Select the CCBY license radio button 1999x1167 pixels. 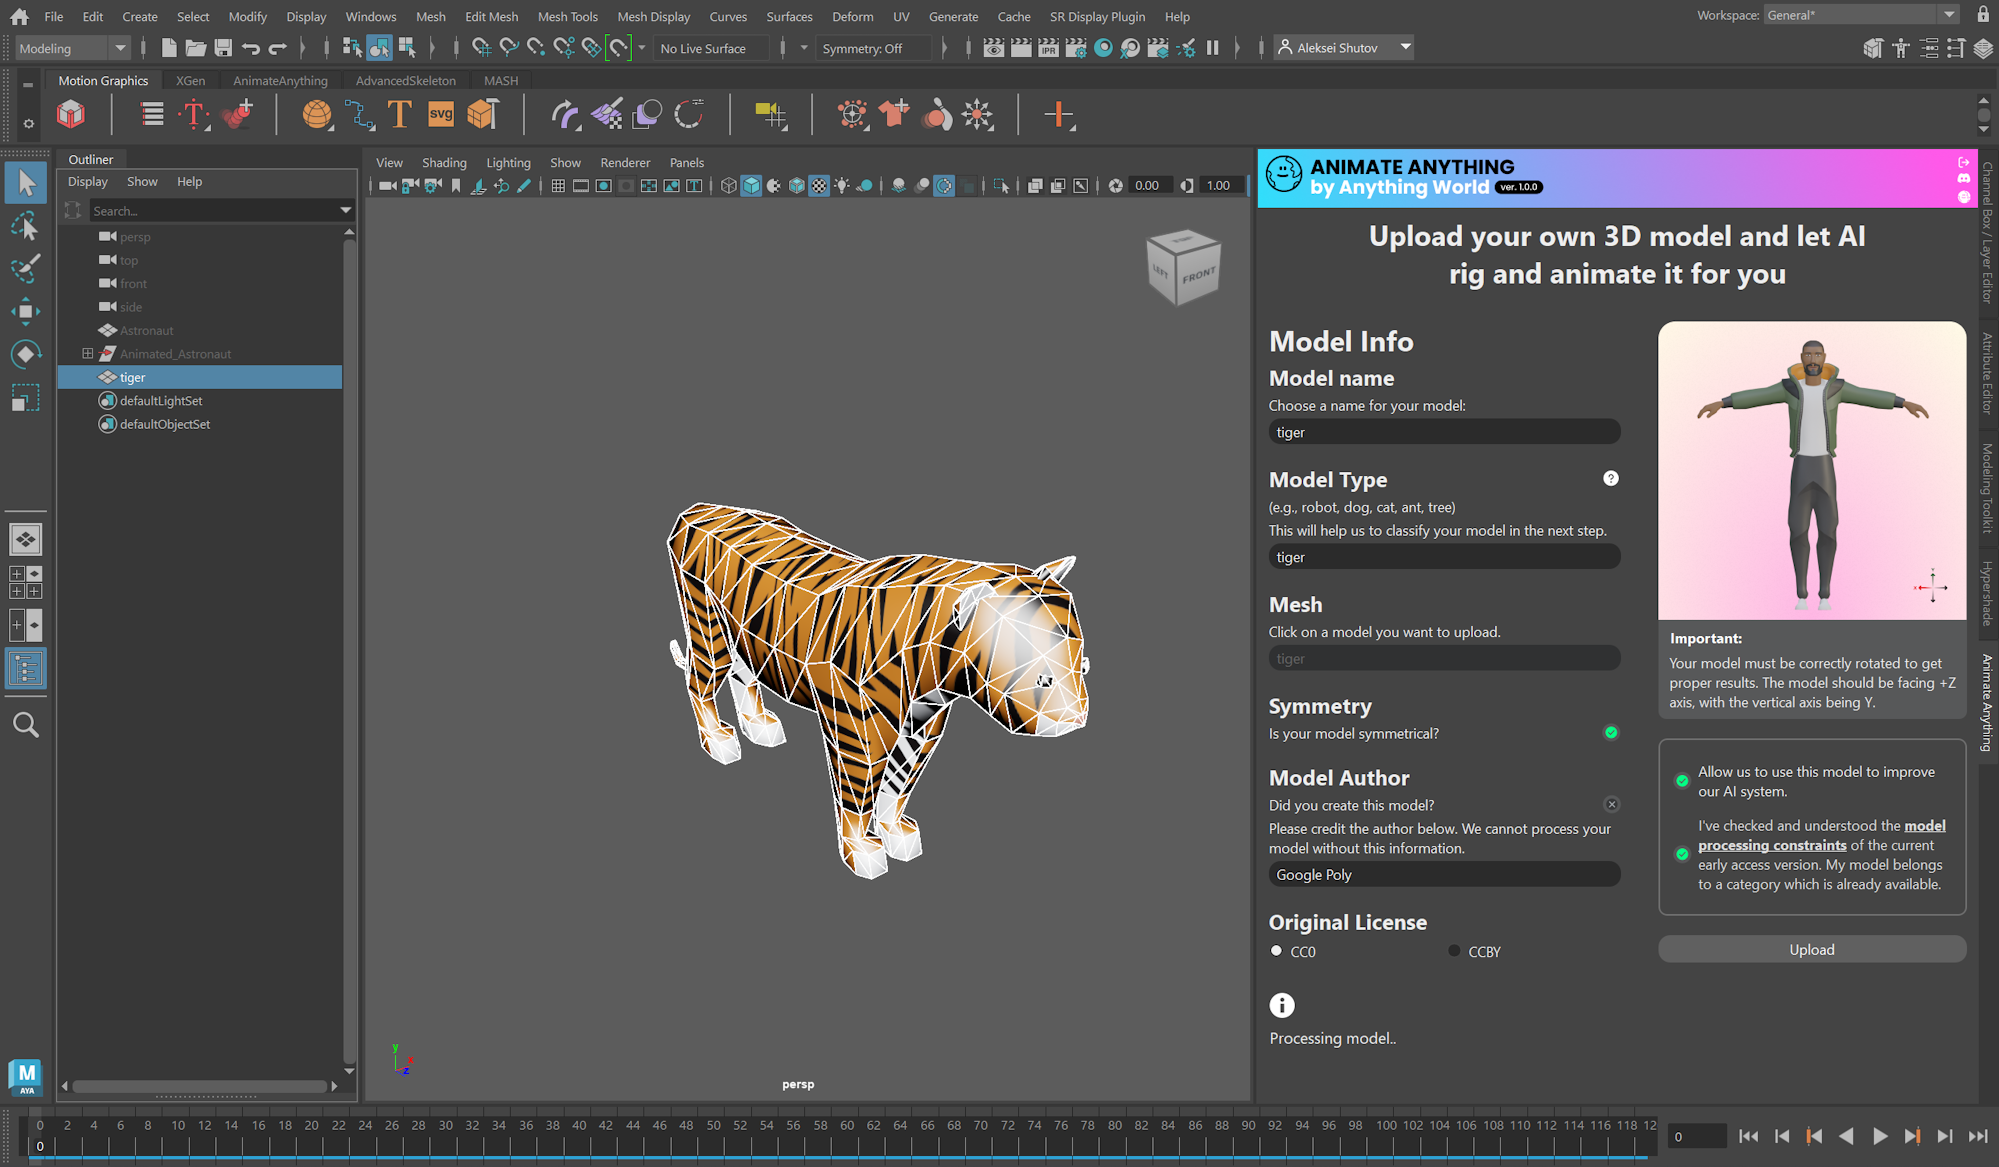coord(1454,951)
